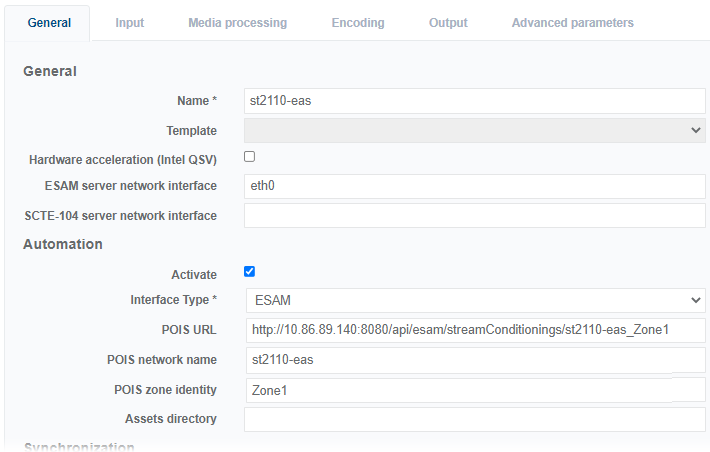Click the Interface Type chevron arrow
Screen dimensions: 710x452
click(696, 300)
